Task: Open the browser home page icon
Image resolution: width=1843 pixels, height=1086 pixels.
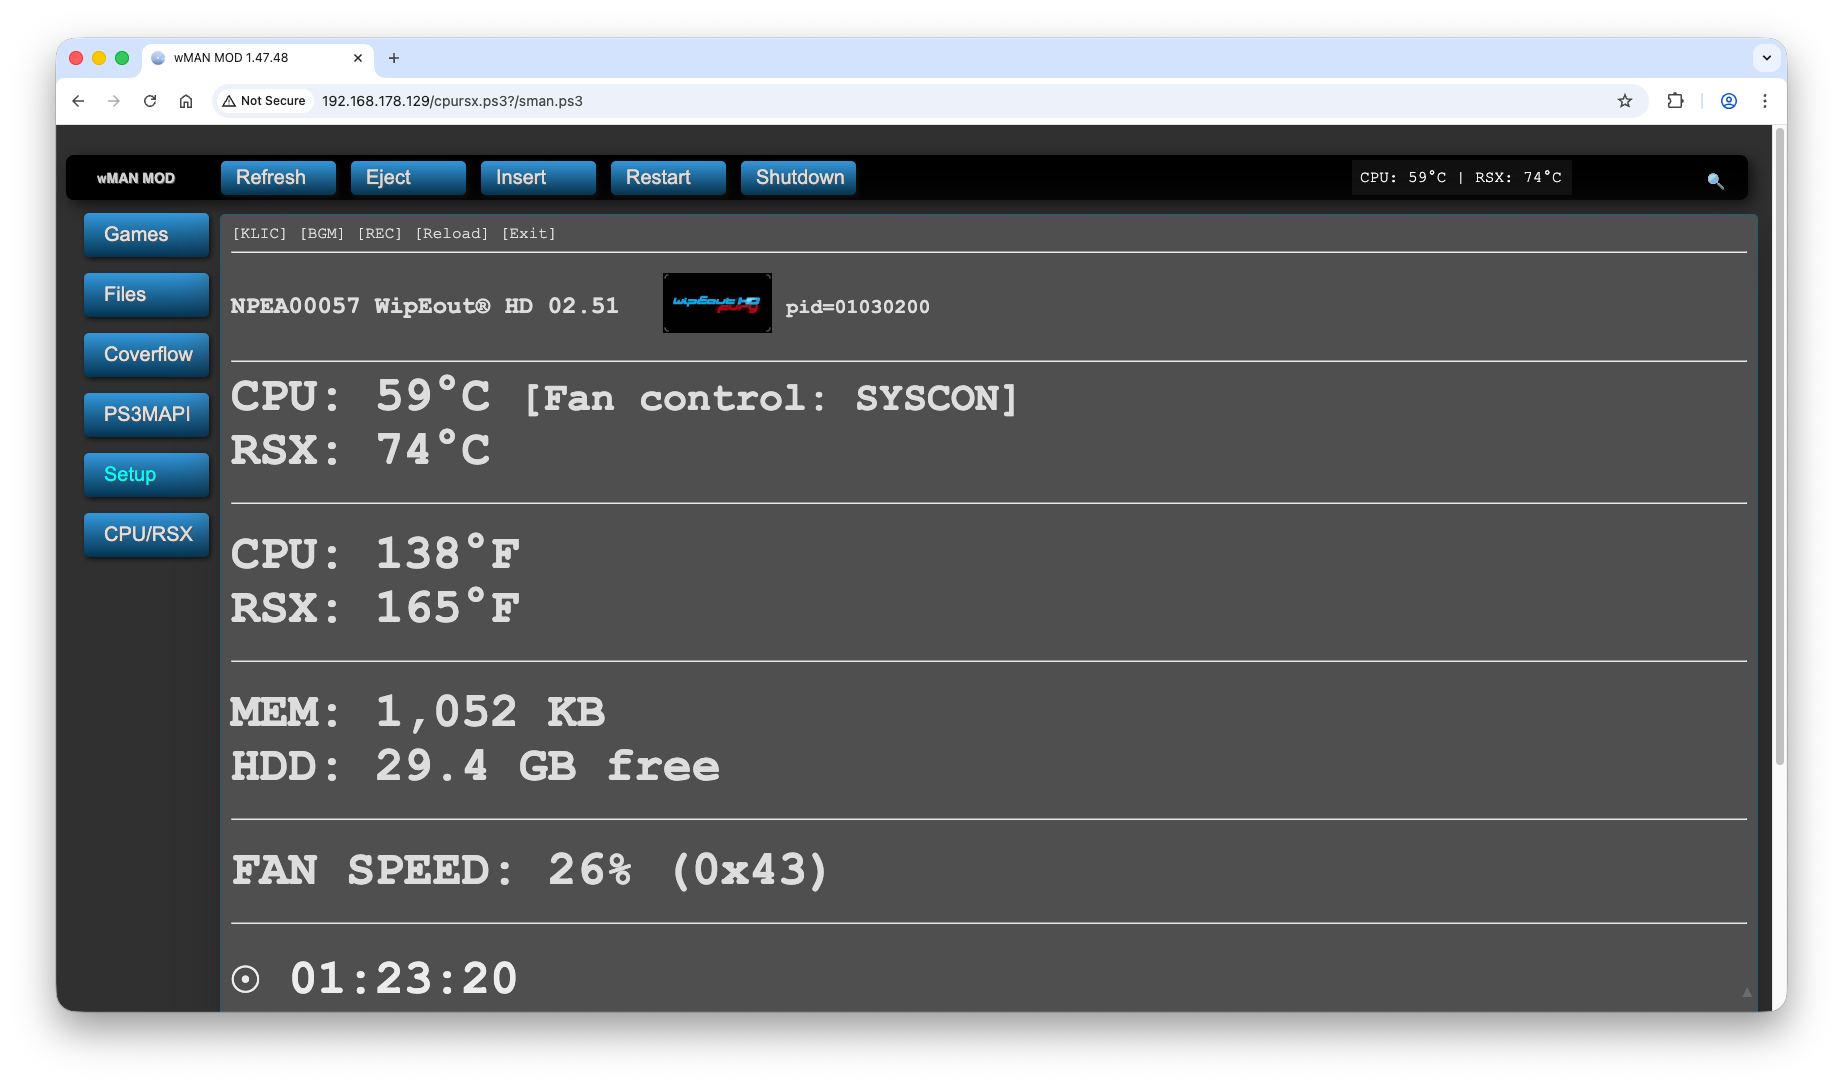Action: click(x=186, y=100)
